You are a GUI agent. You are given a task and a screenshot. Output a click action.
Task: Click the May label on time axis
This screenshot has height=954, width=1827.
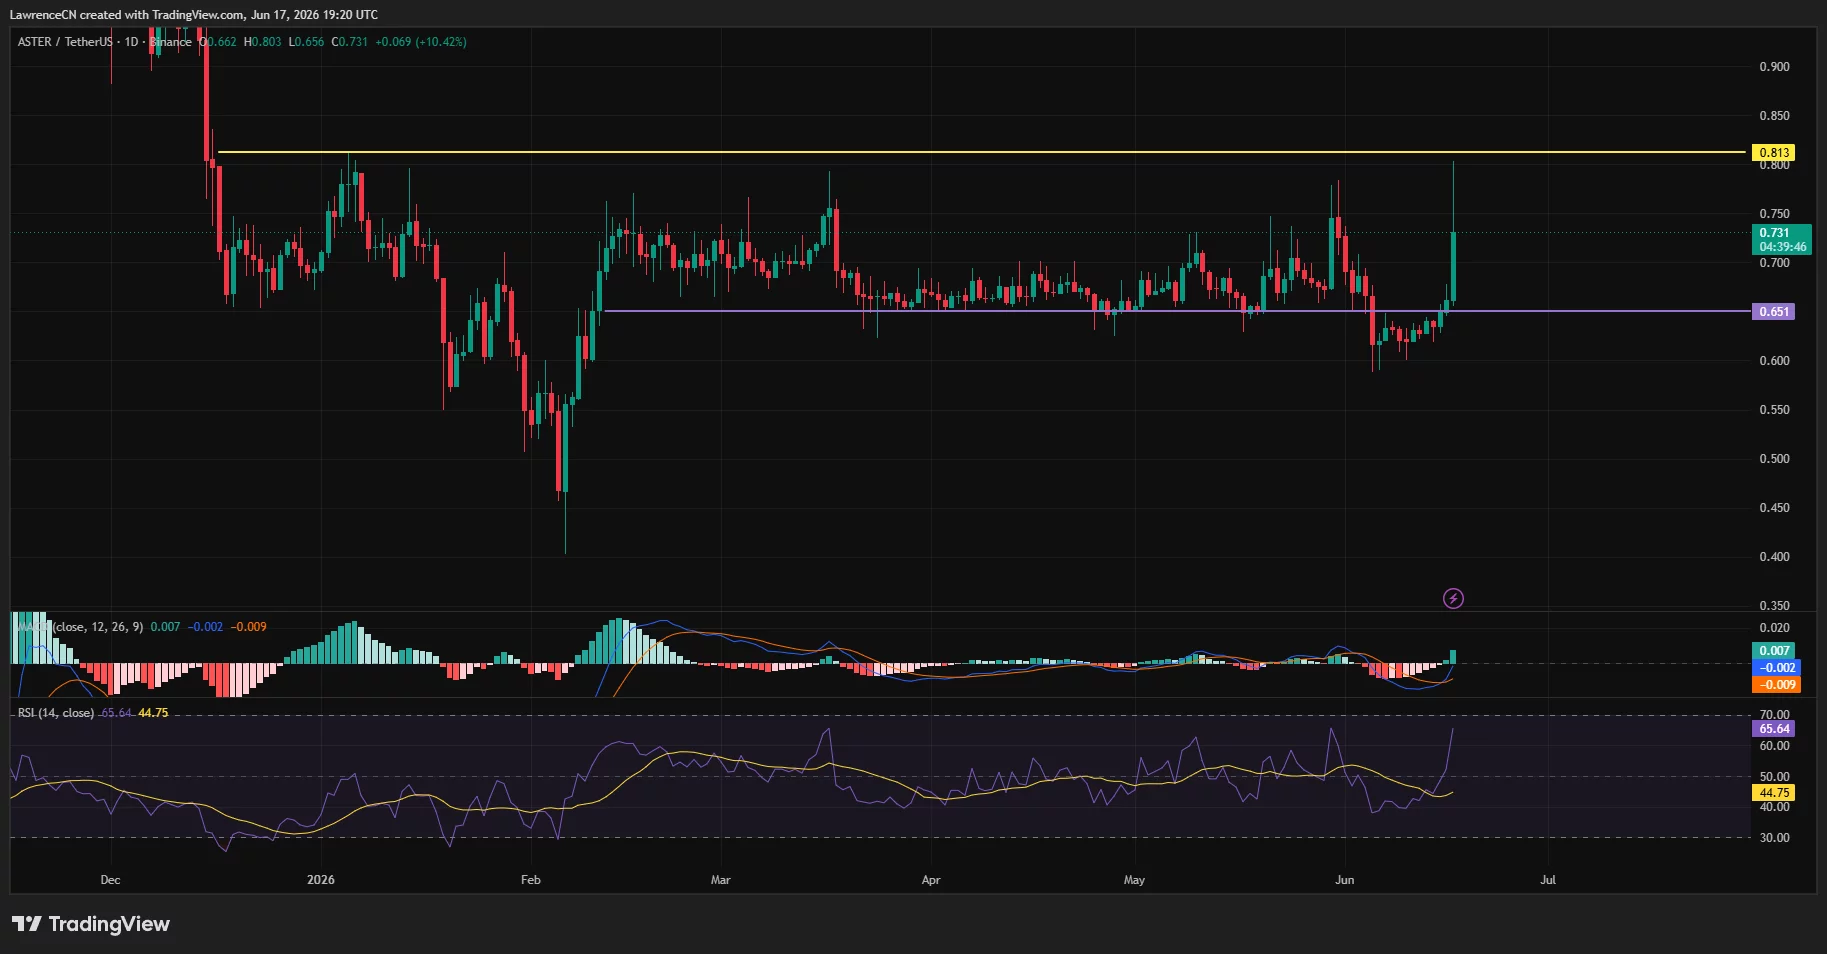tap(1134, 880)
